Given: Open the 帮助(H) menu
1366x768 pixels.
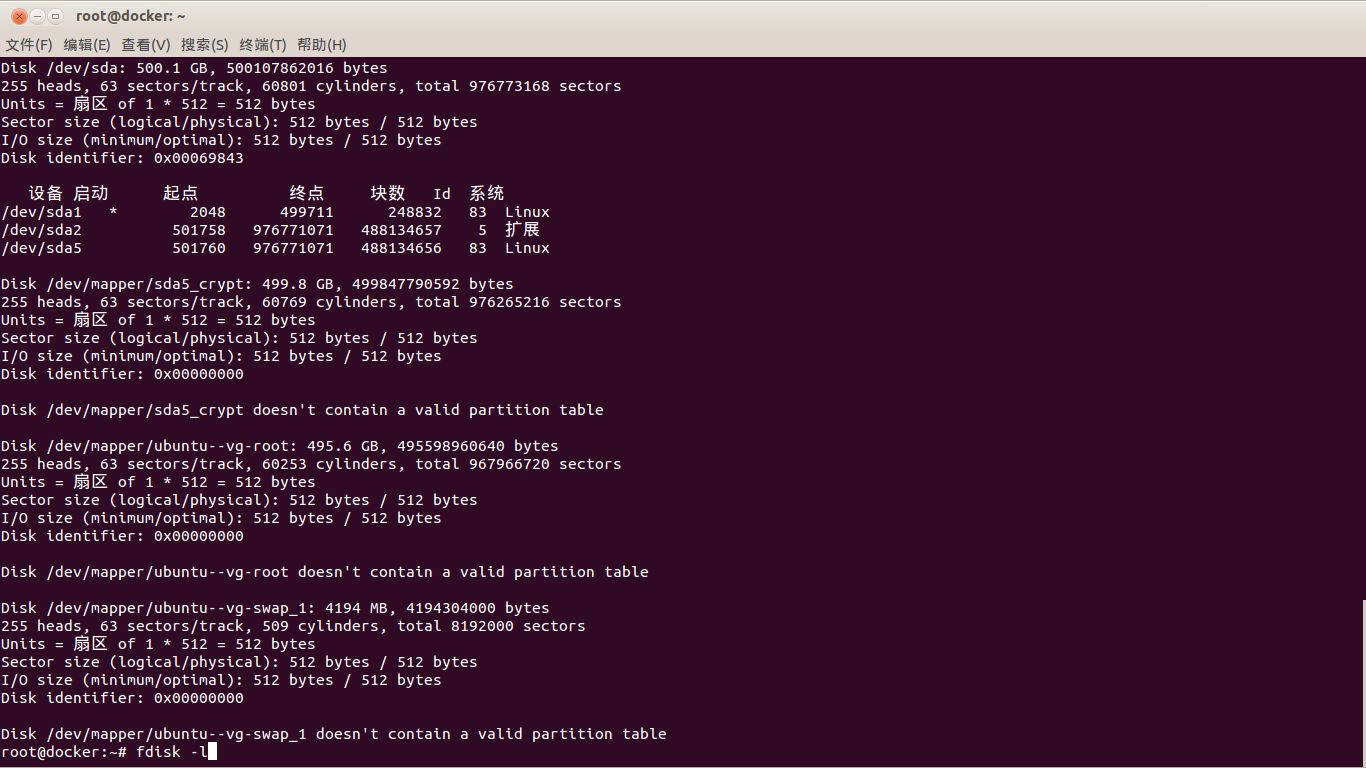Looking at the screenshot, I should click(322, 45).
